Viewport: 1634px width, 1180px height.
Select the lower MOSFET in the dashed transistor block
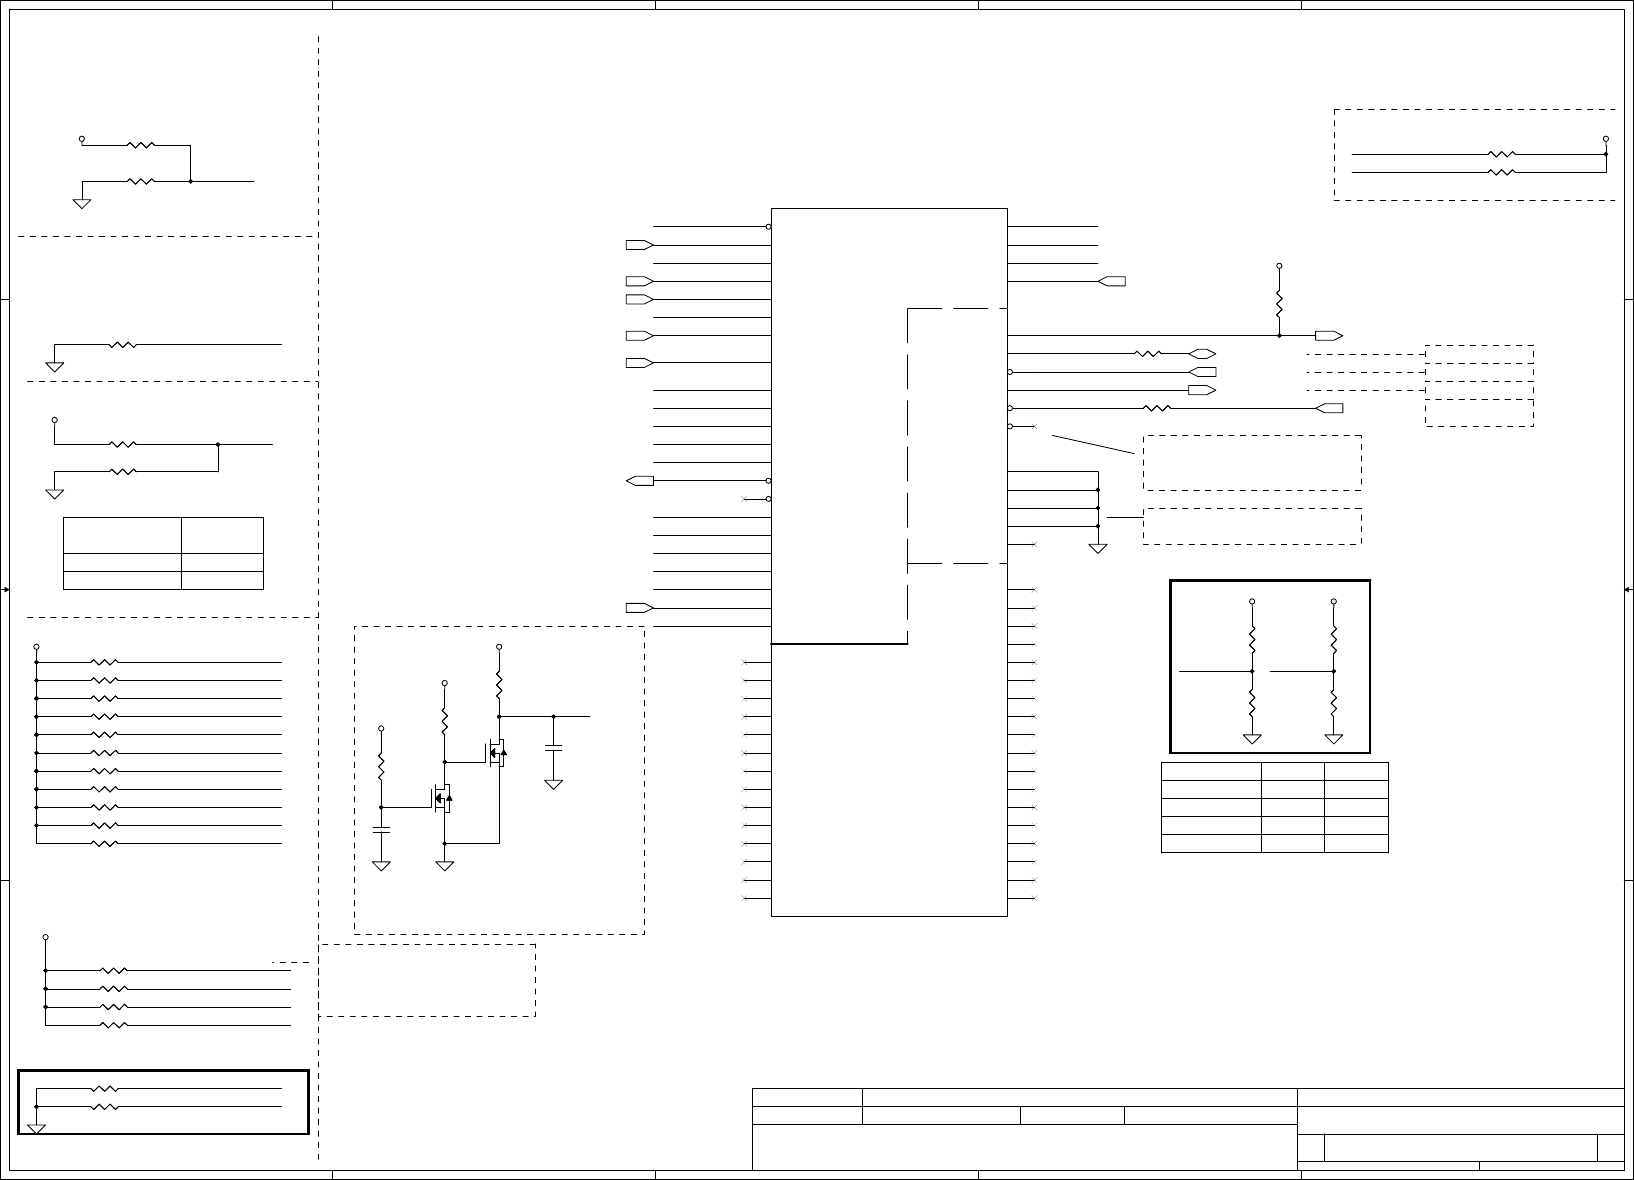point(441,798)
